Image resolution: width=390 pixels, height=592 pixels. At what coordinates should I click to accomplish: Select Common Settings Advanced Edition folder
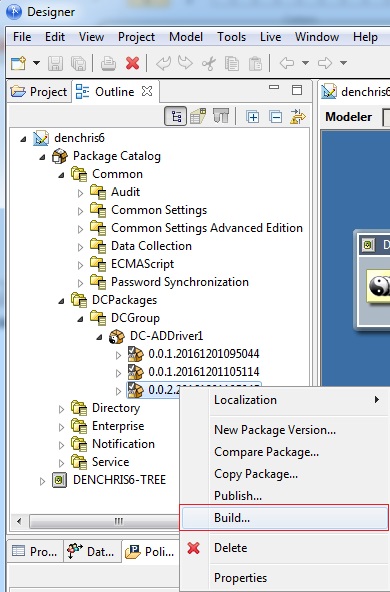pos(207,228)
